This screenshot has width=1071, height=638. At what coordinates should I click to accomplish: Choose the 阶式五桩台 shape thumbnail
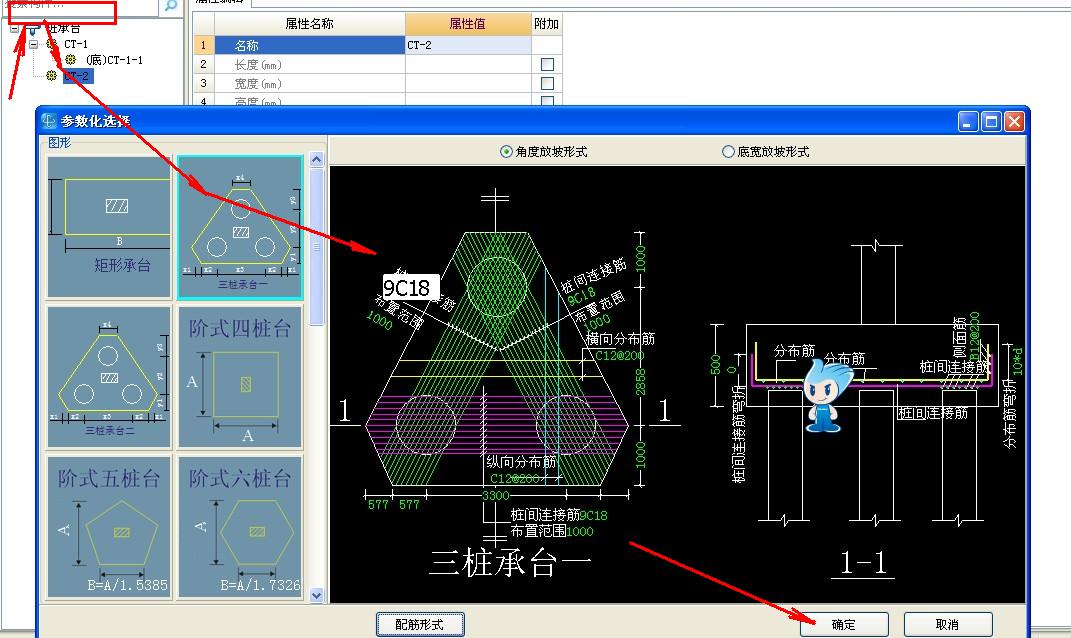pos(109,527)
